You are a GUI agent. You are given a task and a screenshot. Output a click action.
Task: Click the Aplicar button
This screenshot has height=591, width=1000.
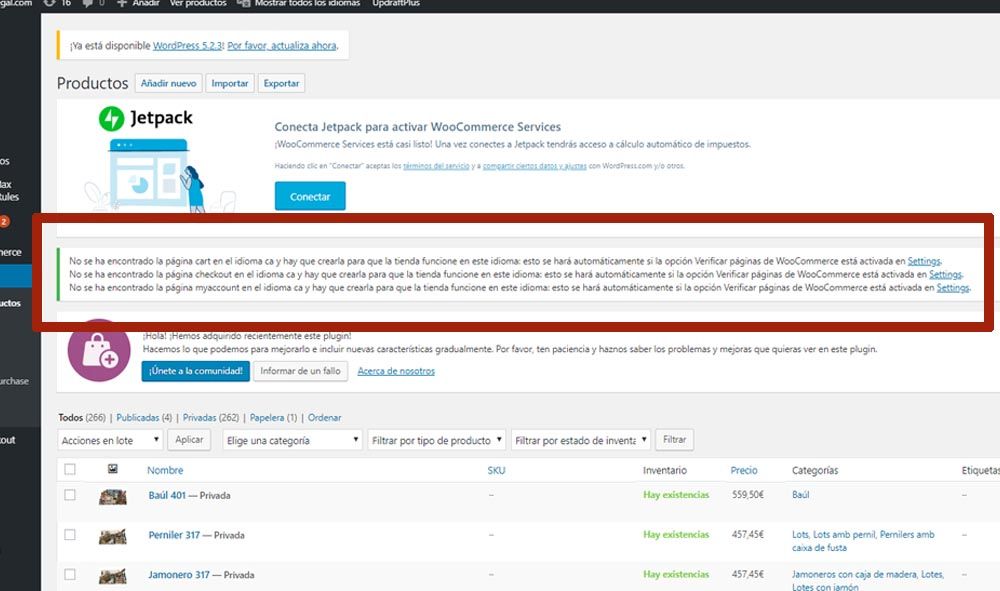[189, 440]
